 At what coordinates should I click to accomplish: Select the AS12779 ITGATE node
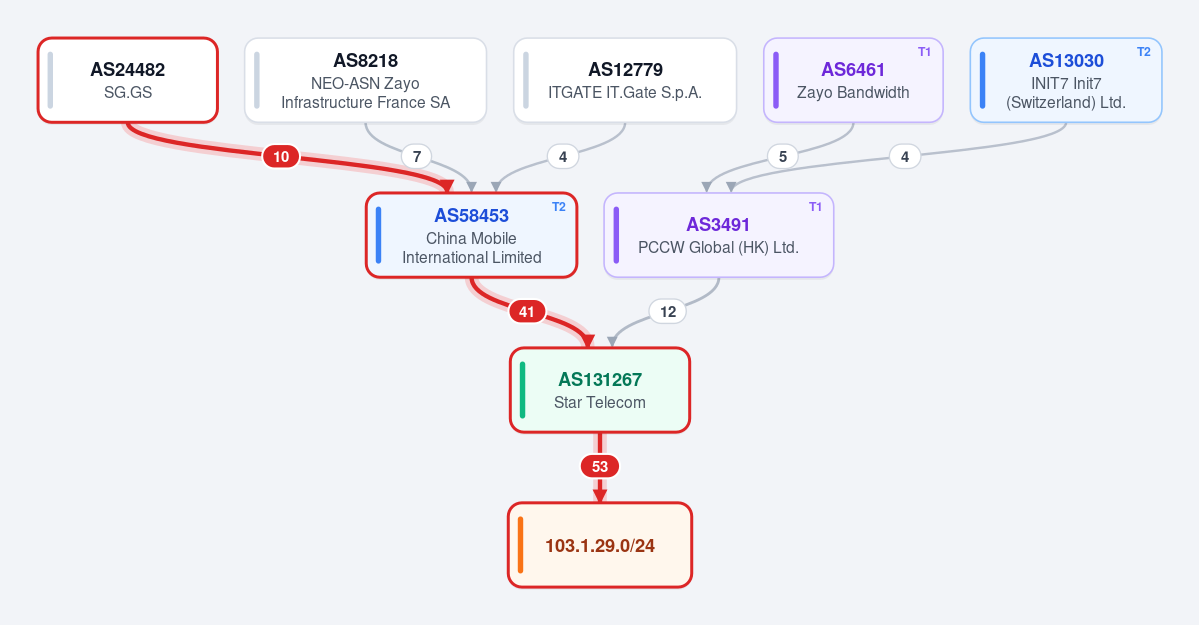tap(625, 80)
